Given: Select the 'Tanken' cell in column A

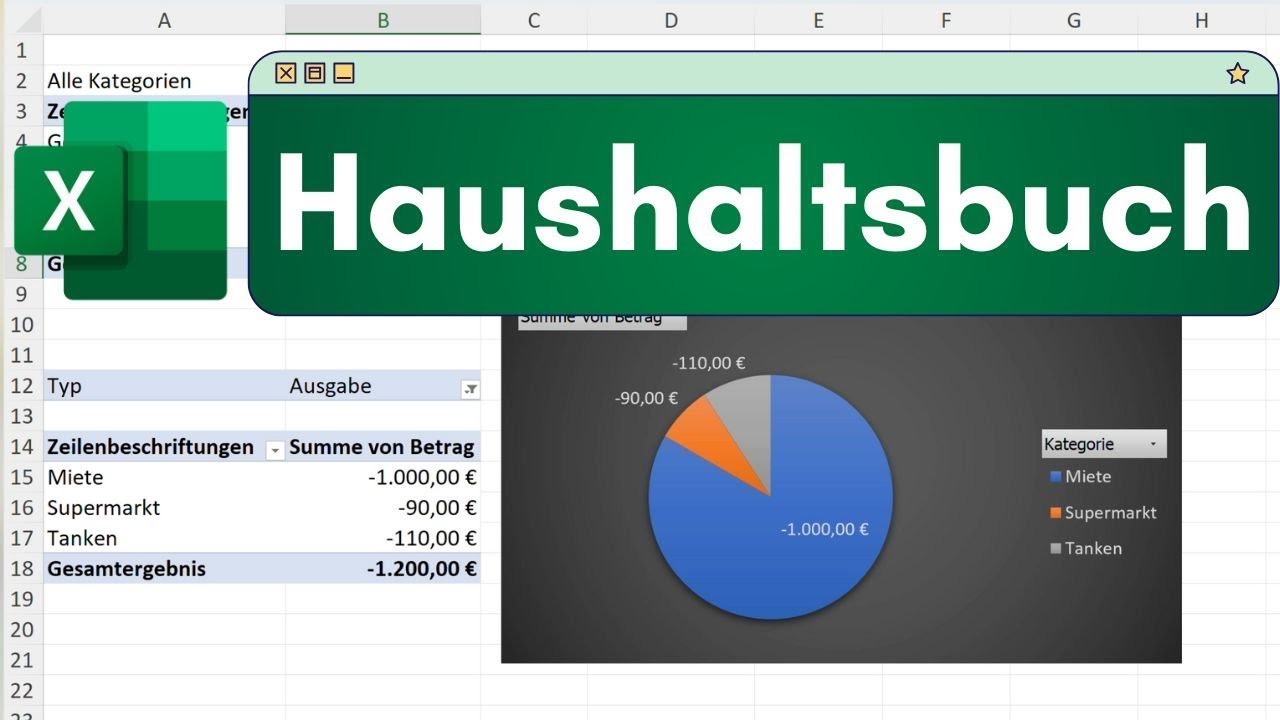Looking at the screenshot, I should tap(165, 538).
